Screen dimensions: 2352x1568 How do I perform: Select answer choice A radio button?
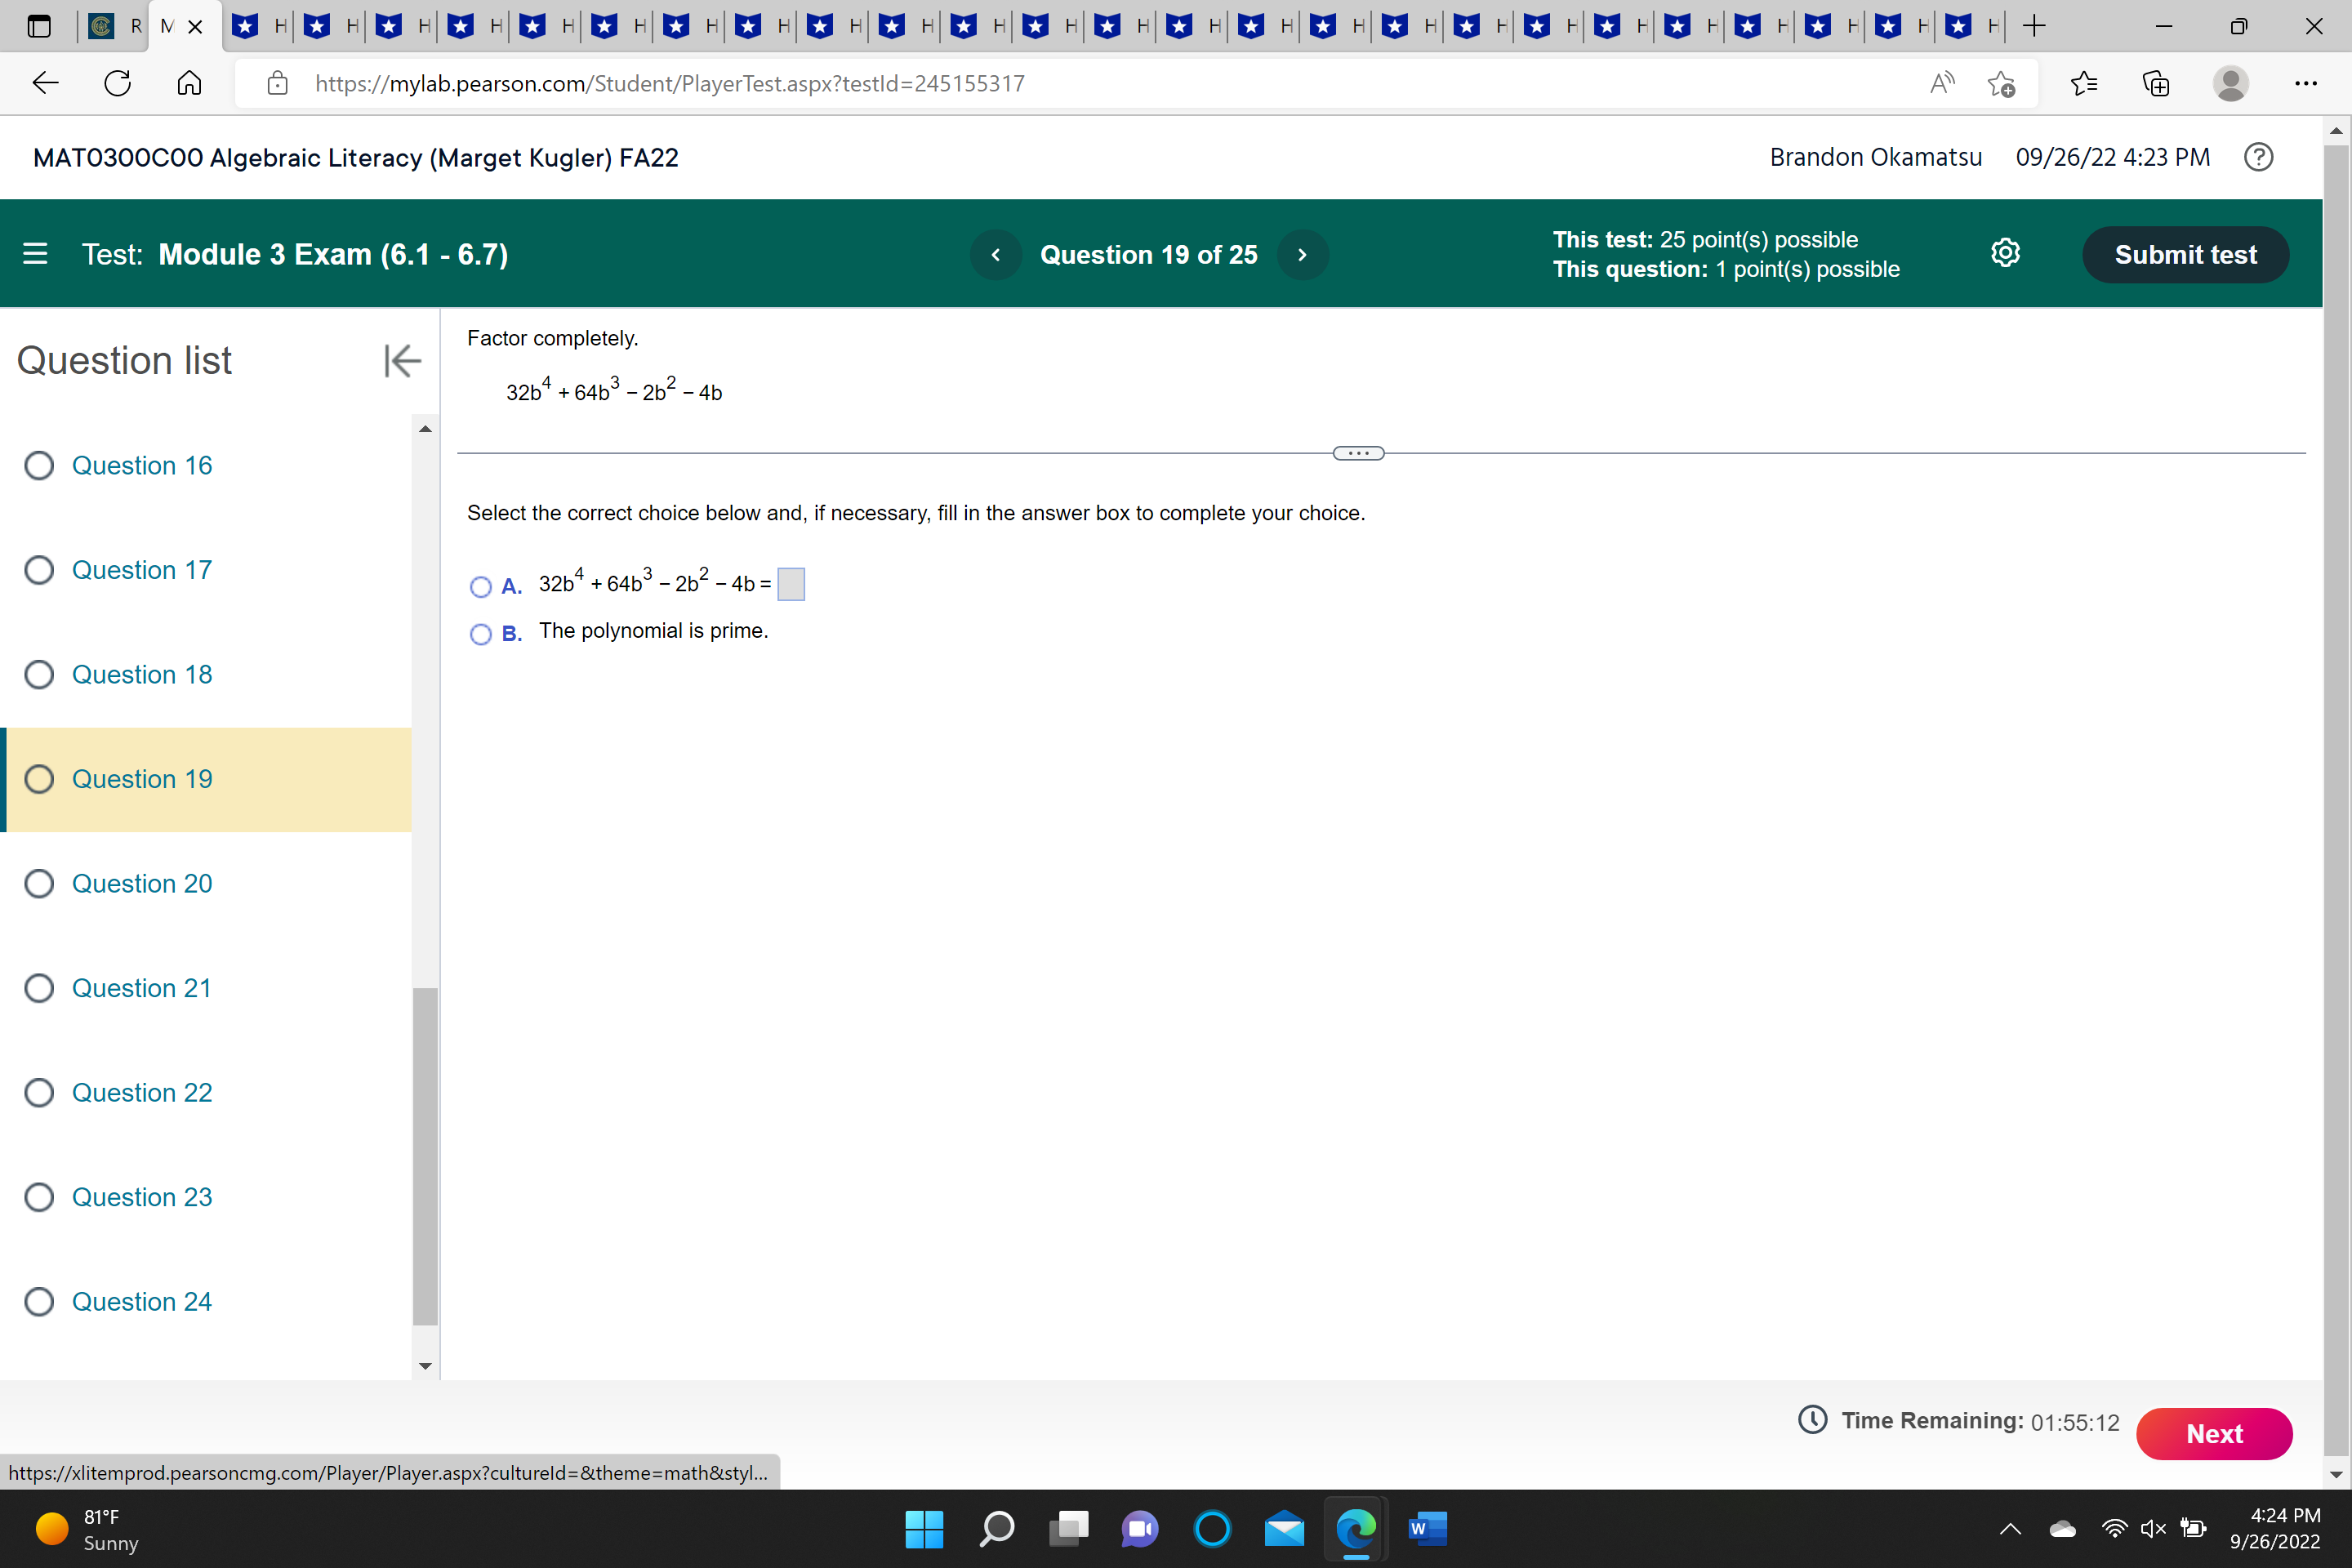481,587
